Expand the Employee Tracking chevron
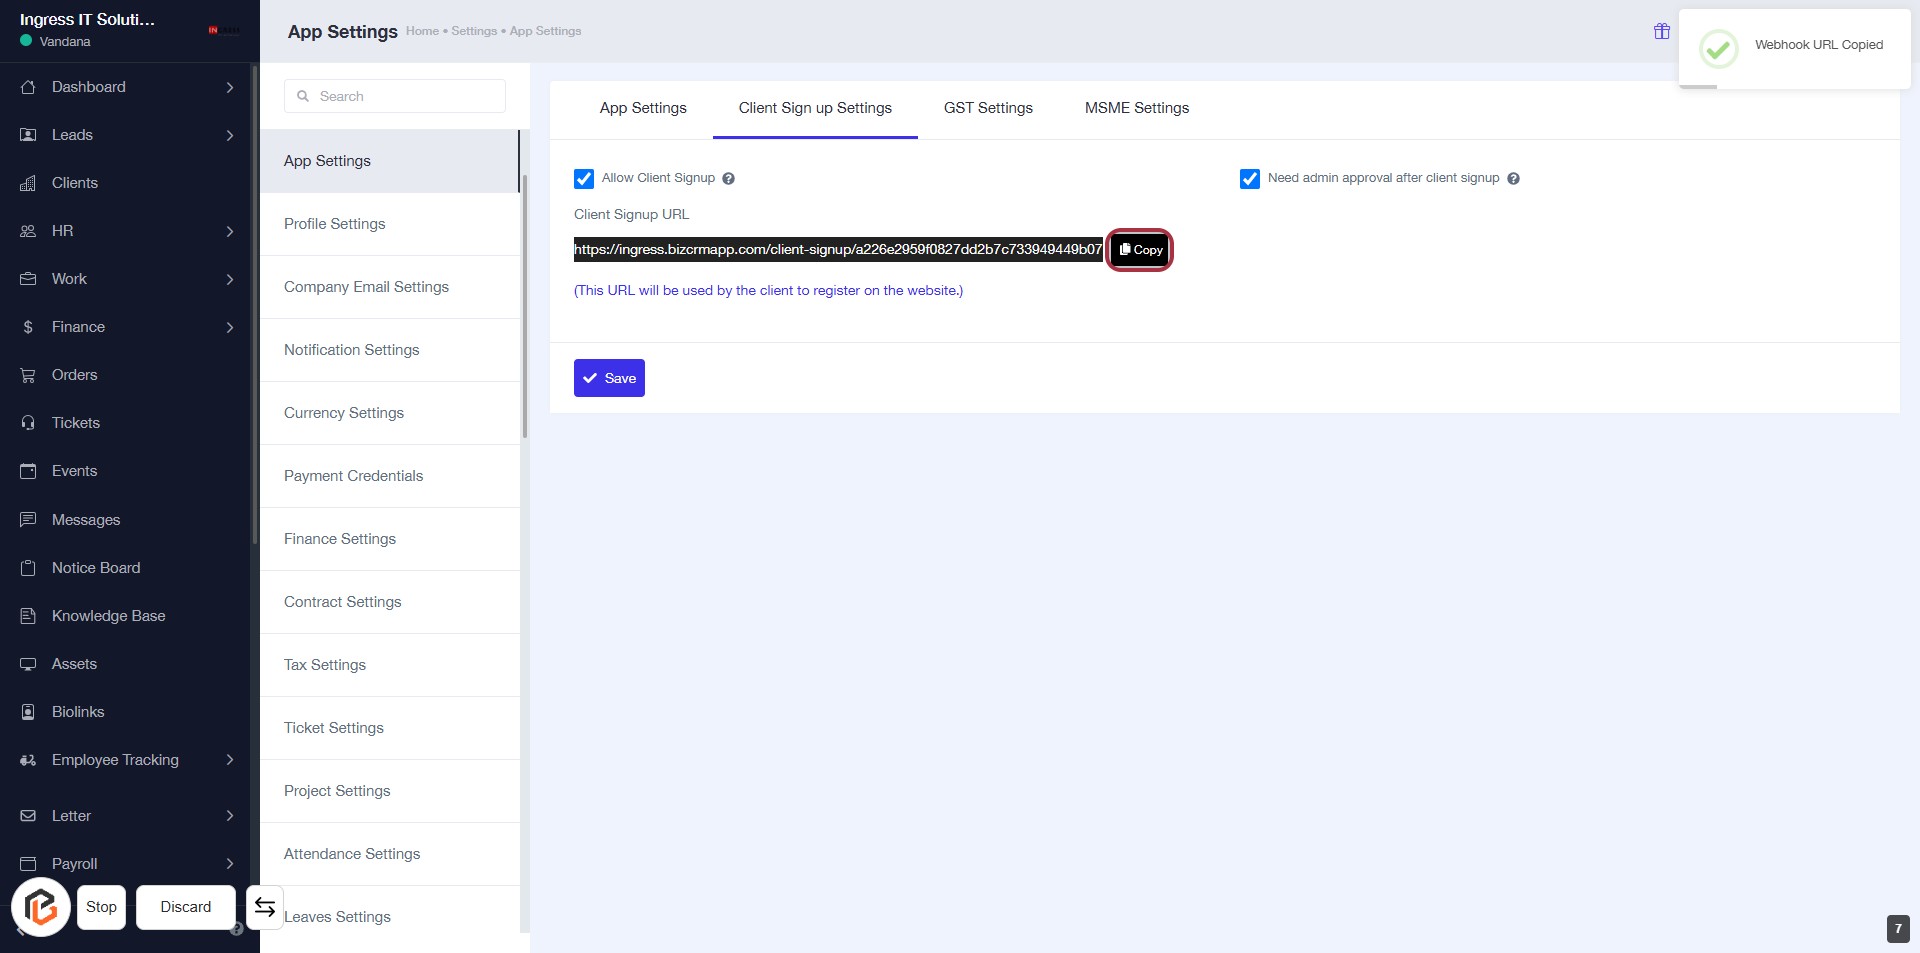 tap(230, 760)
